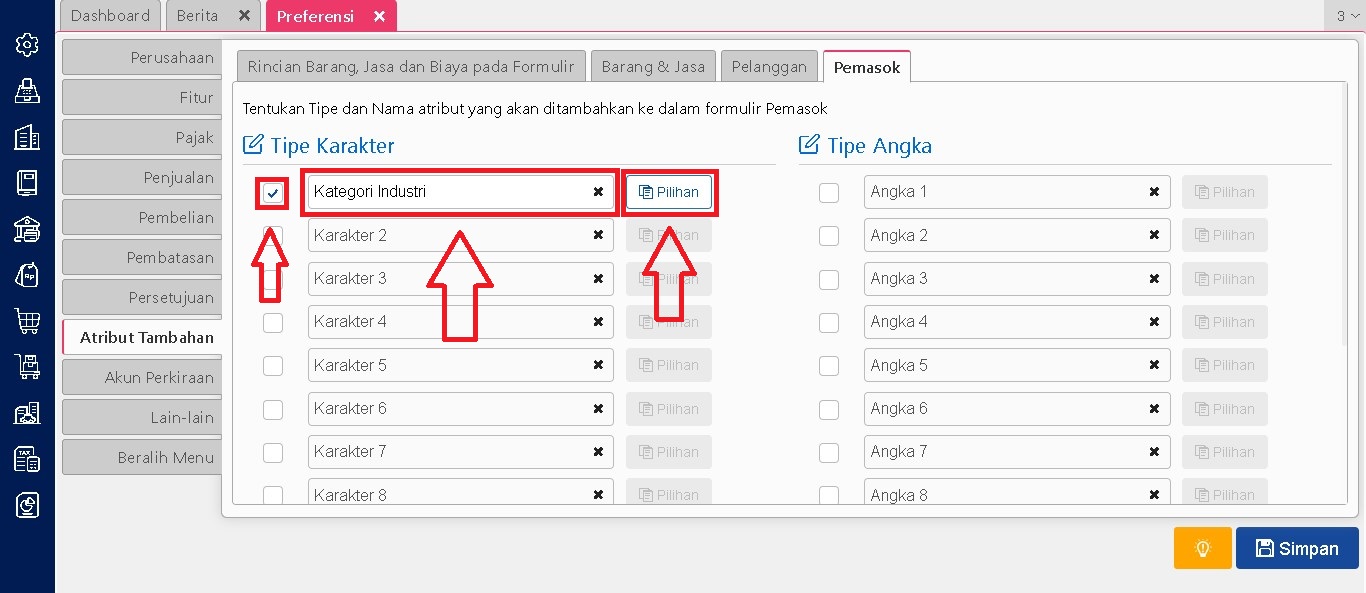
Task: Clear the Kategori Industri field text
Action: 598,192
